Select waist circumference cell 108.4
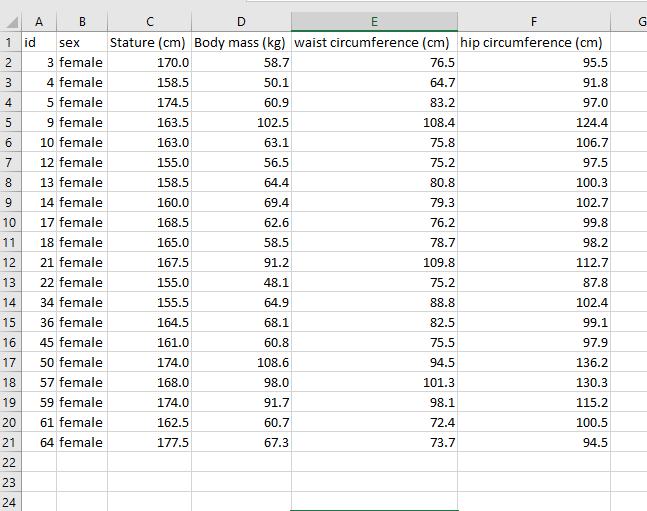This screenshot has width=647, height=511. point(374,122)
